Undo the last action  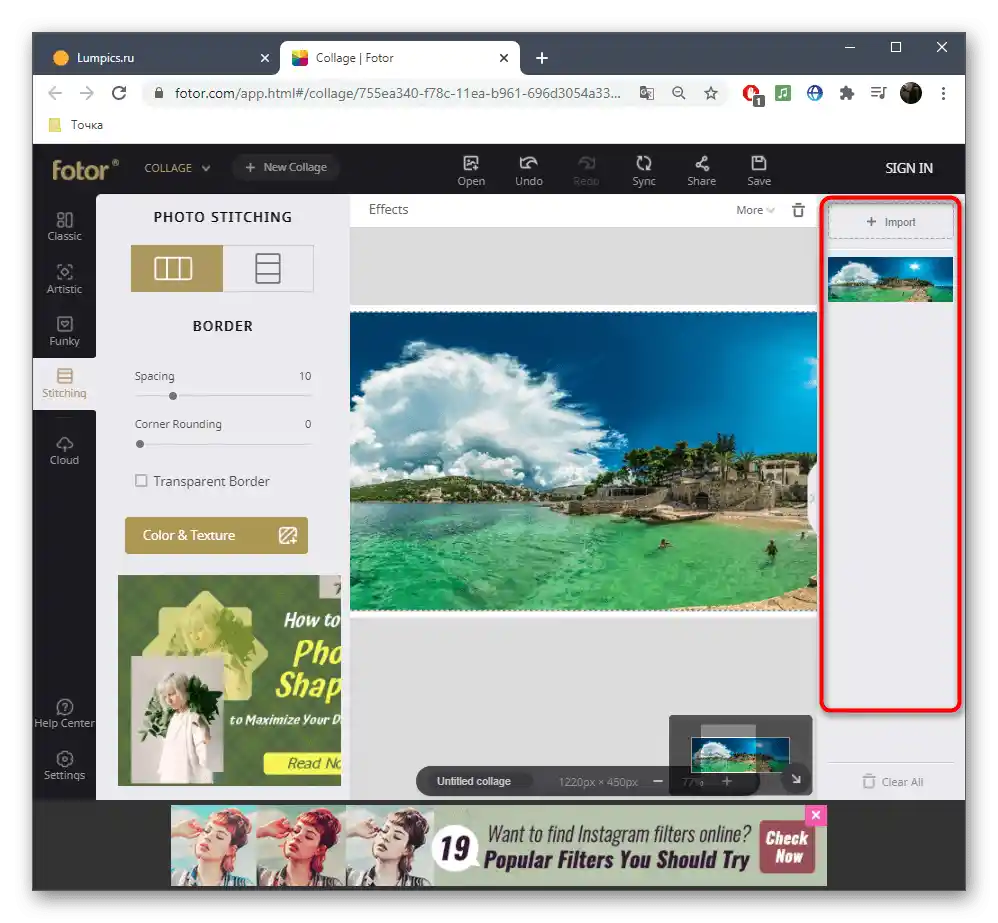tap(528, 171)
